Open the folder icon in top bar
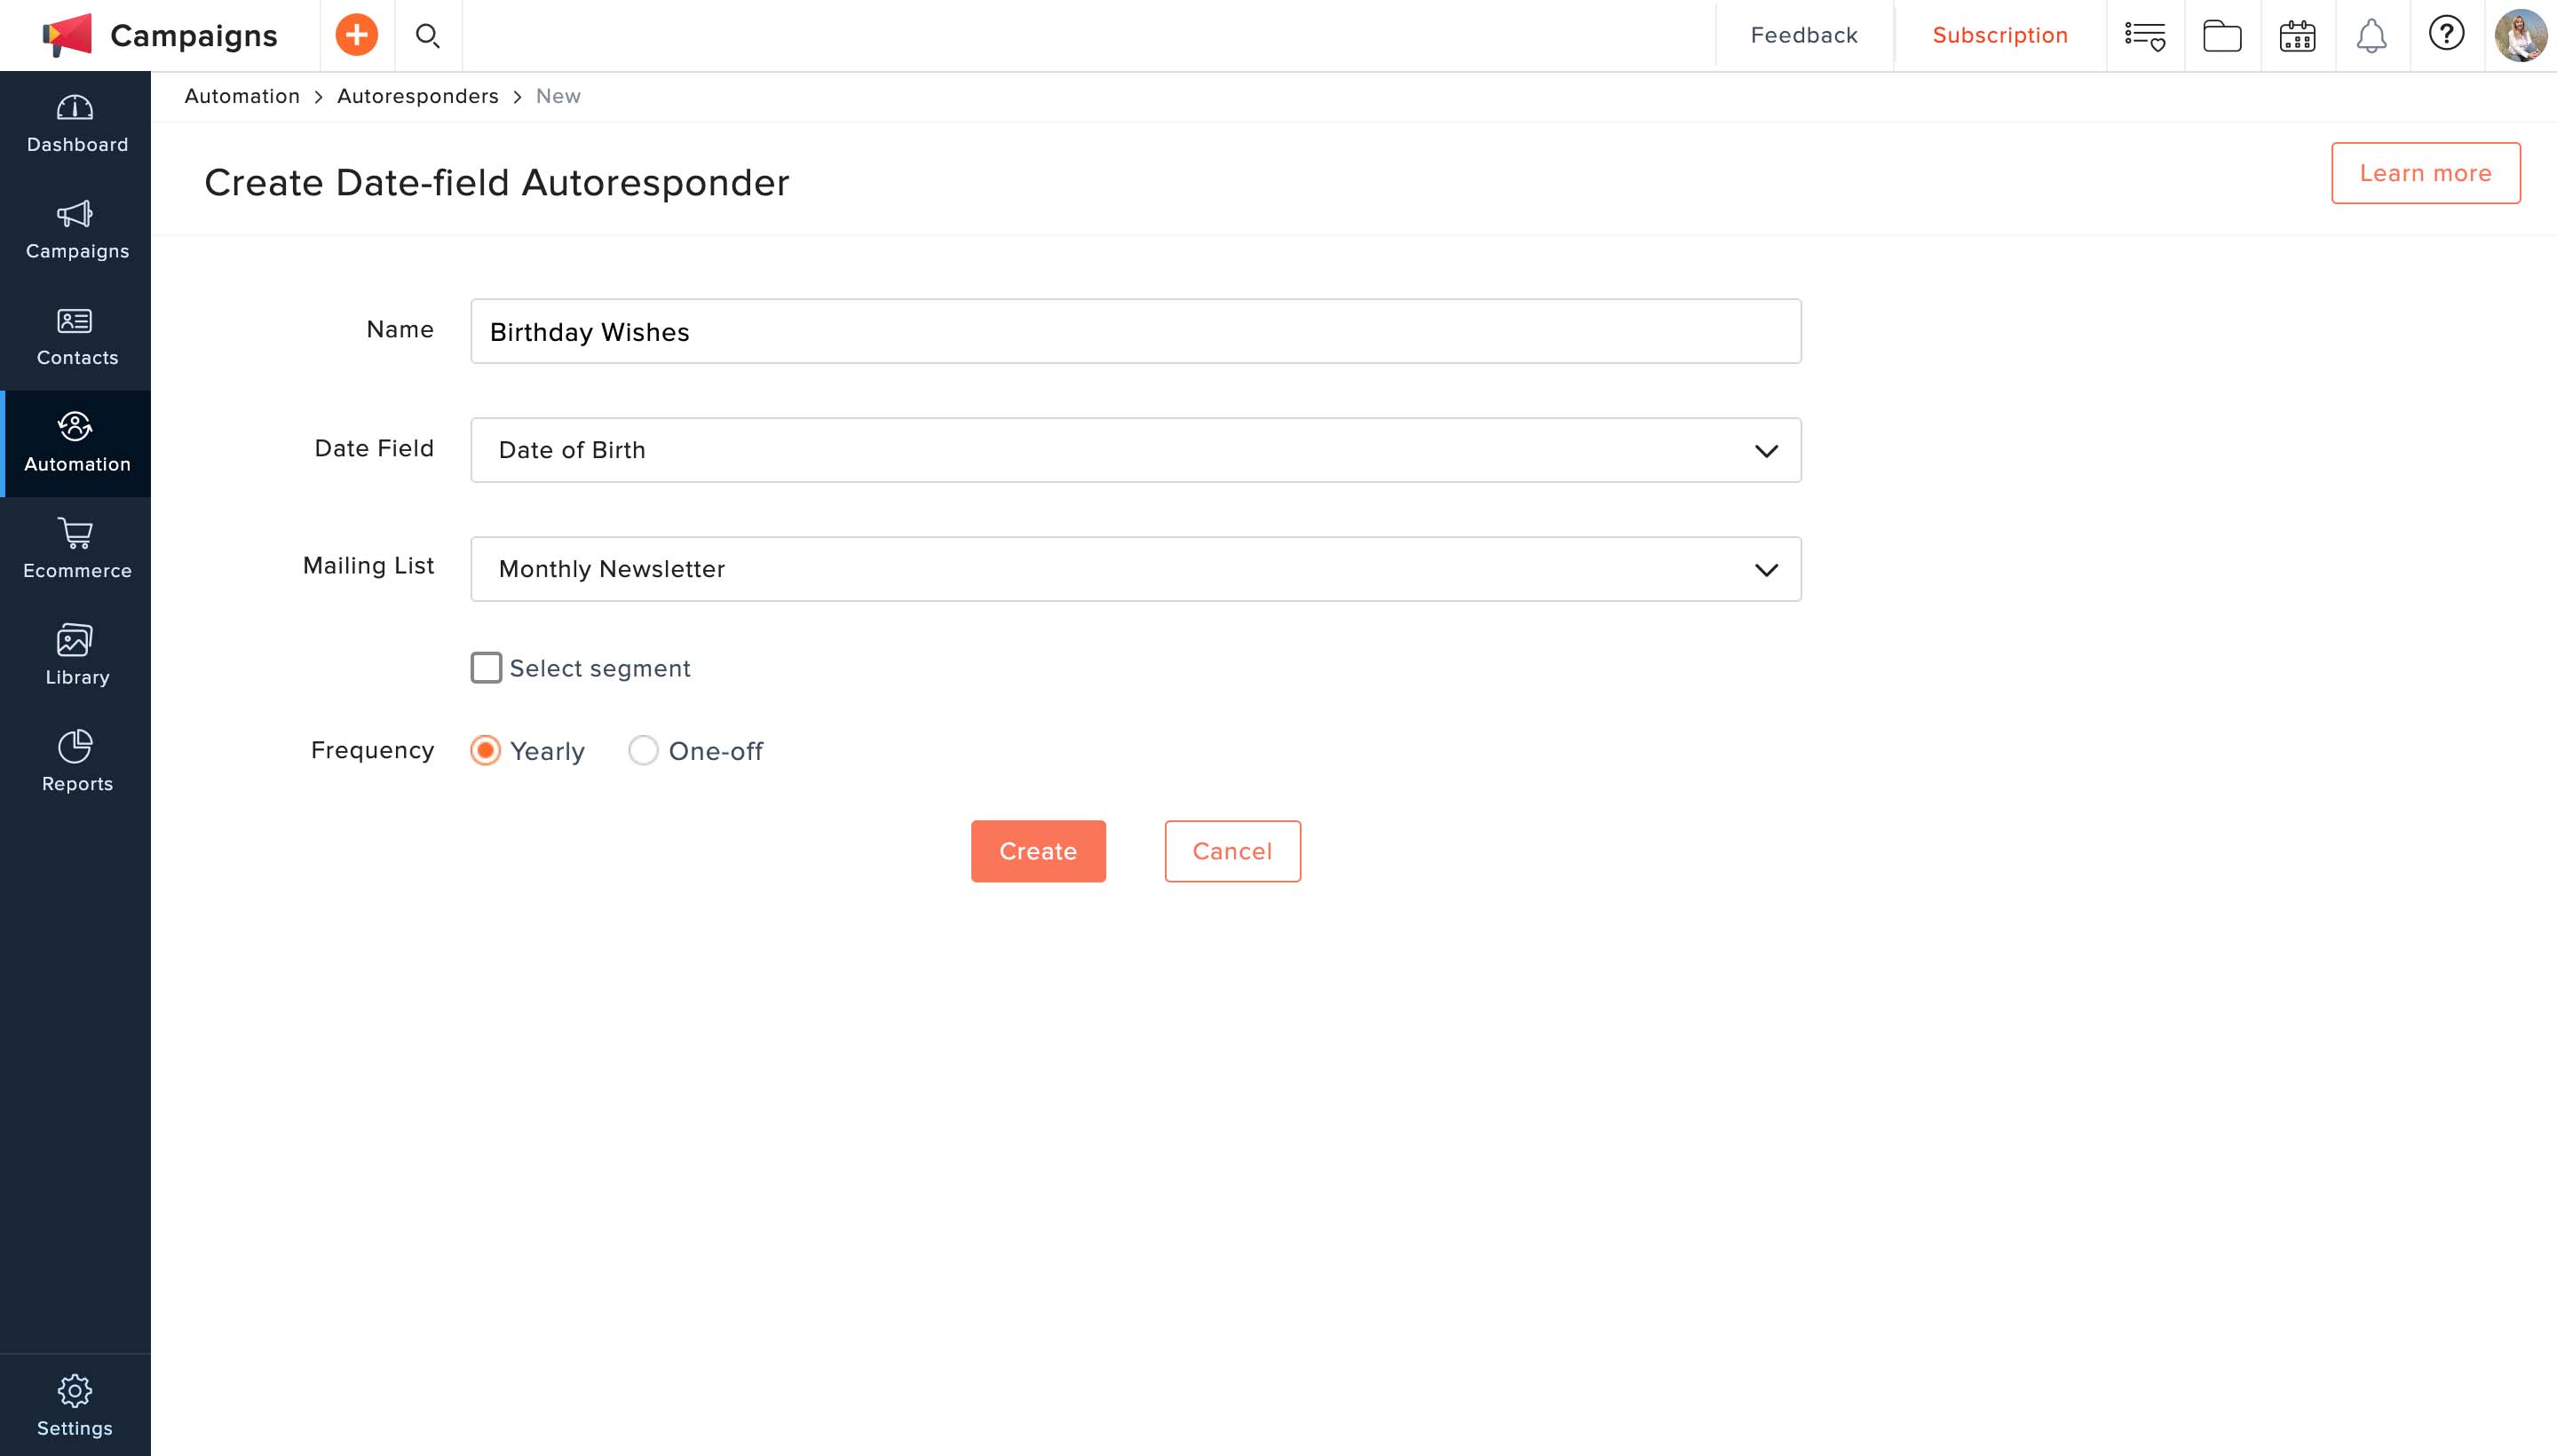Image resolution: width=2557 pixels, height=1456 pixels. (x=2222, y=37)
